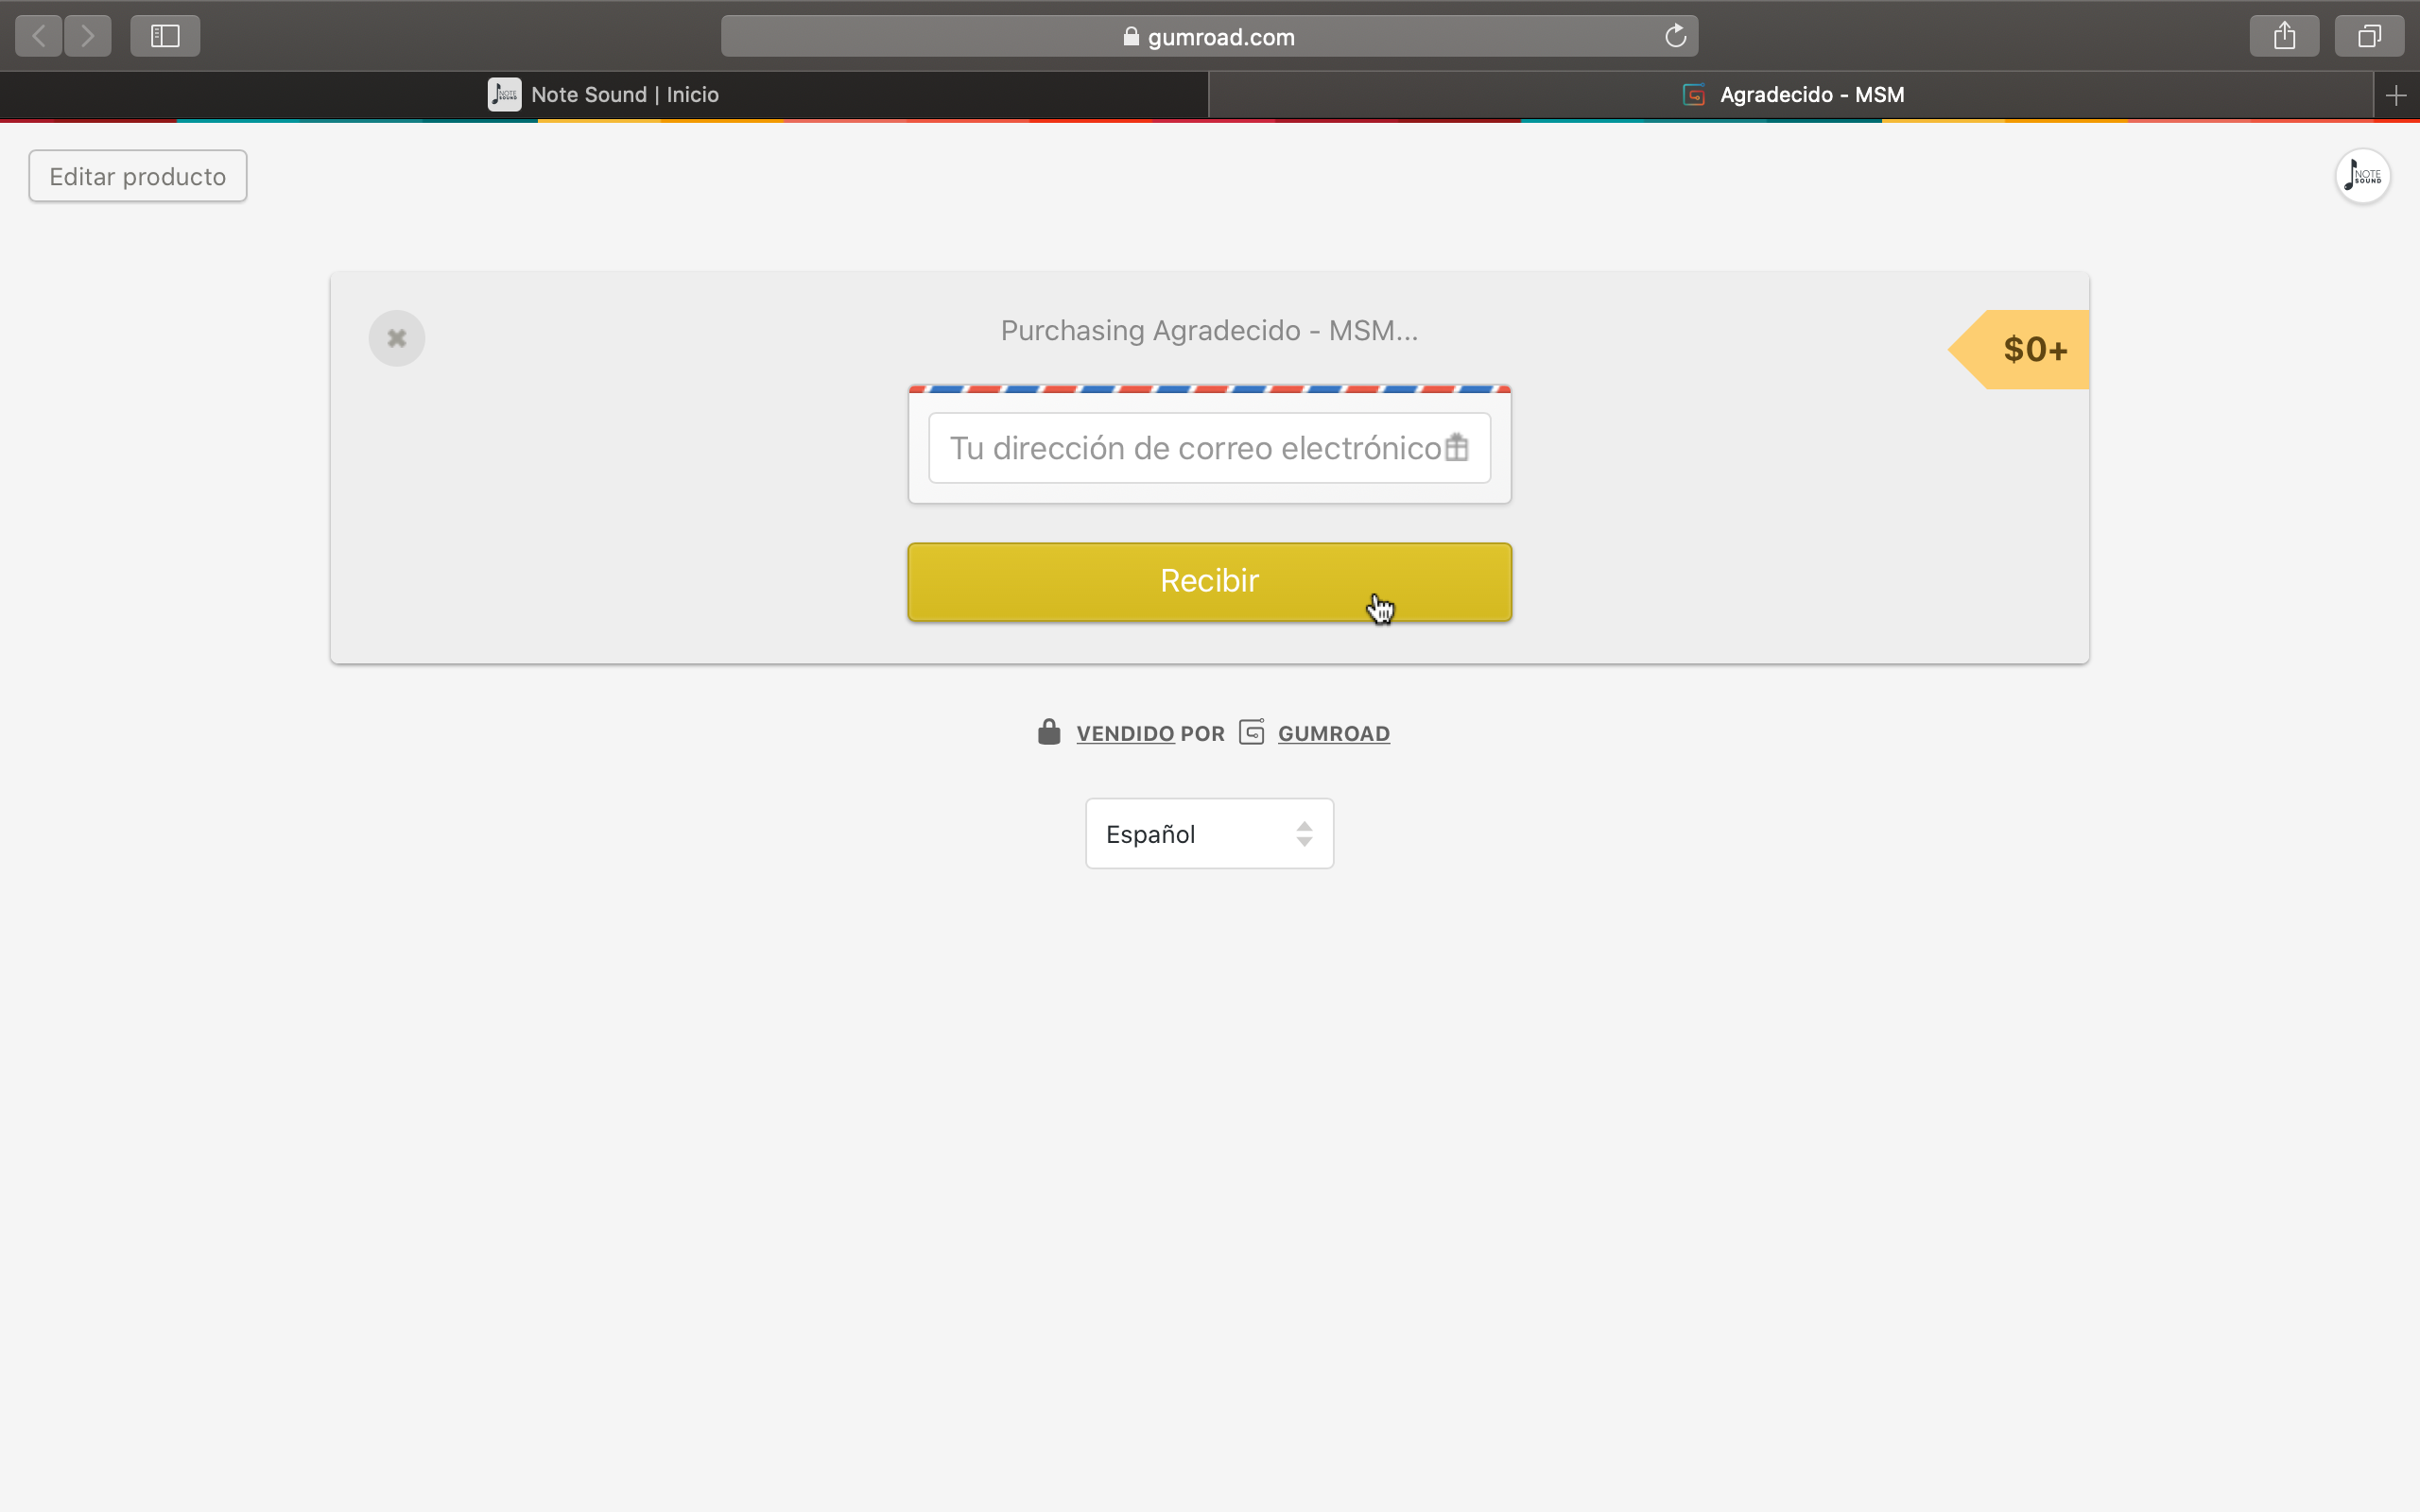Click the Safari back arrow
2420x1512 pixels.
pyautogui.click(x=39, y=36)
